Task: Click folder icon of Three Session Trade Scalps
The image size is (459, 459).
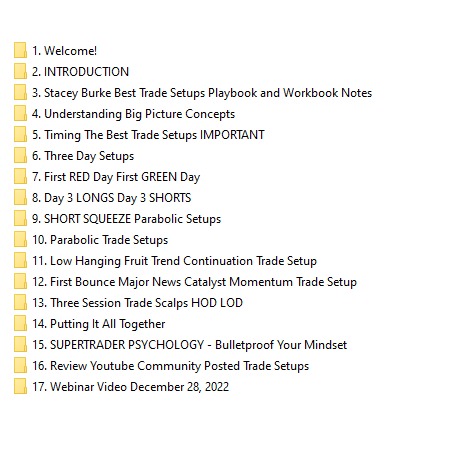Action: click(x=20, y=302)
